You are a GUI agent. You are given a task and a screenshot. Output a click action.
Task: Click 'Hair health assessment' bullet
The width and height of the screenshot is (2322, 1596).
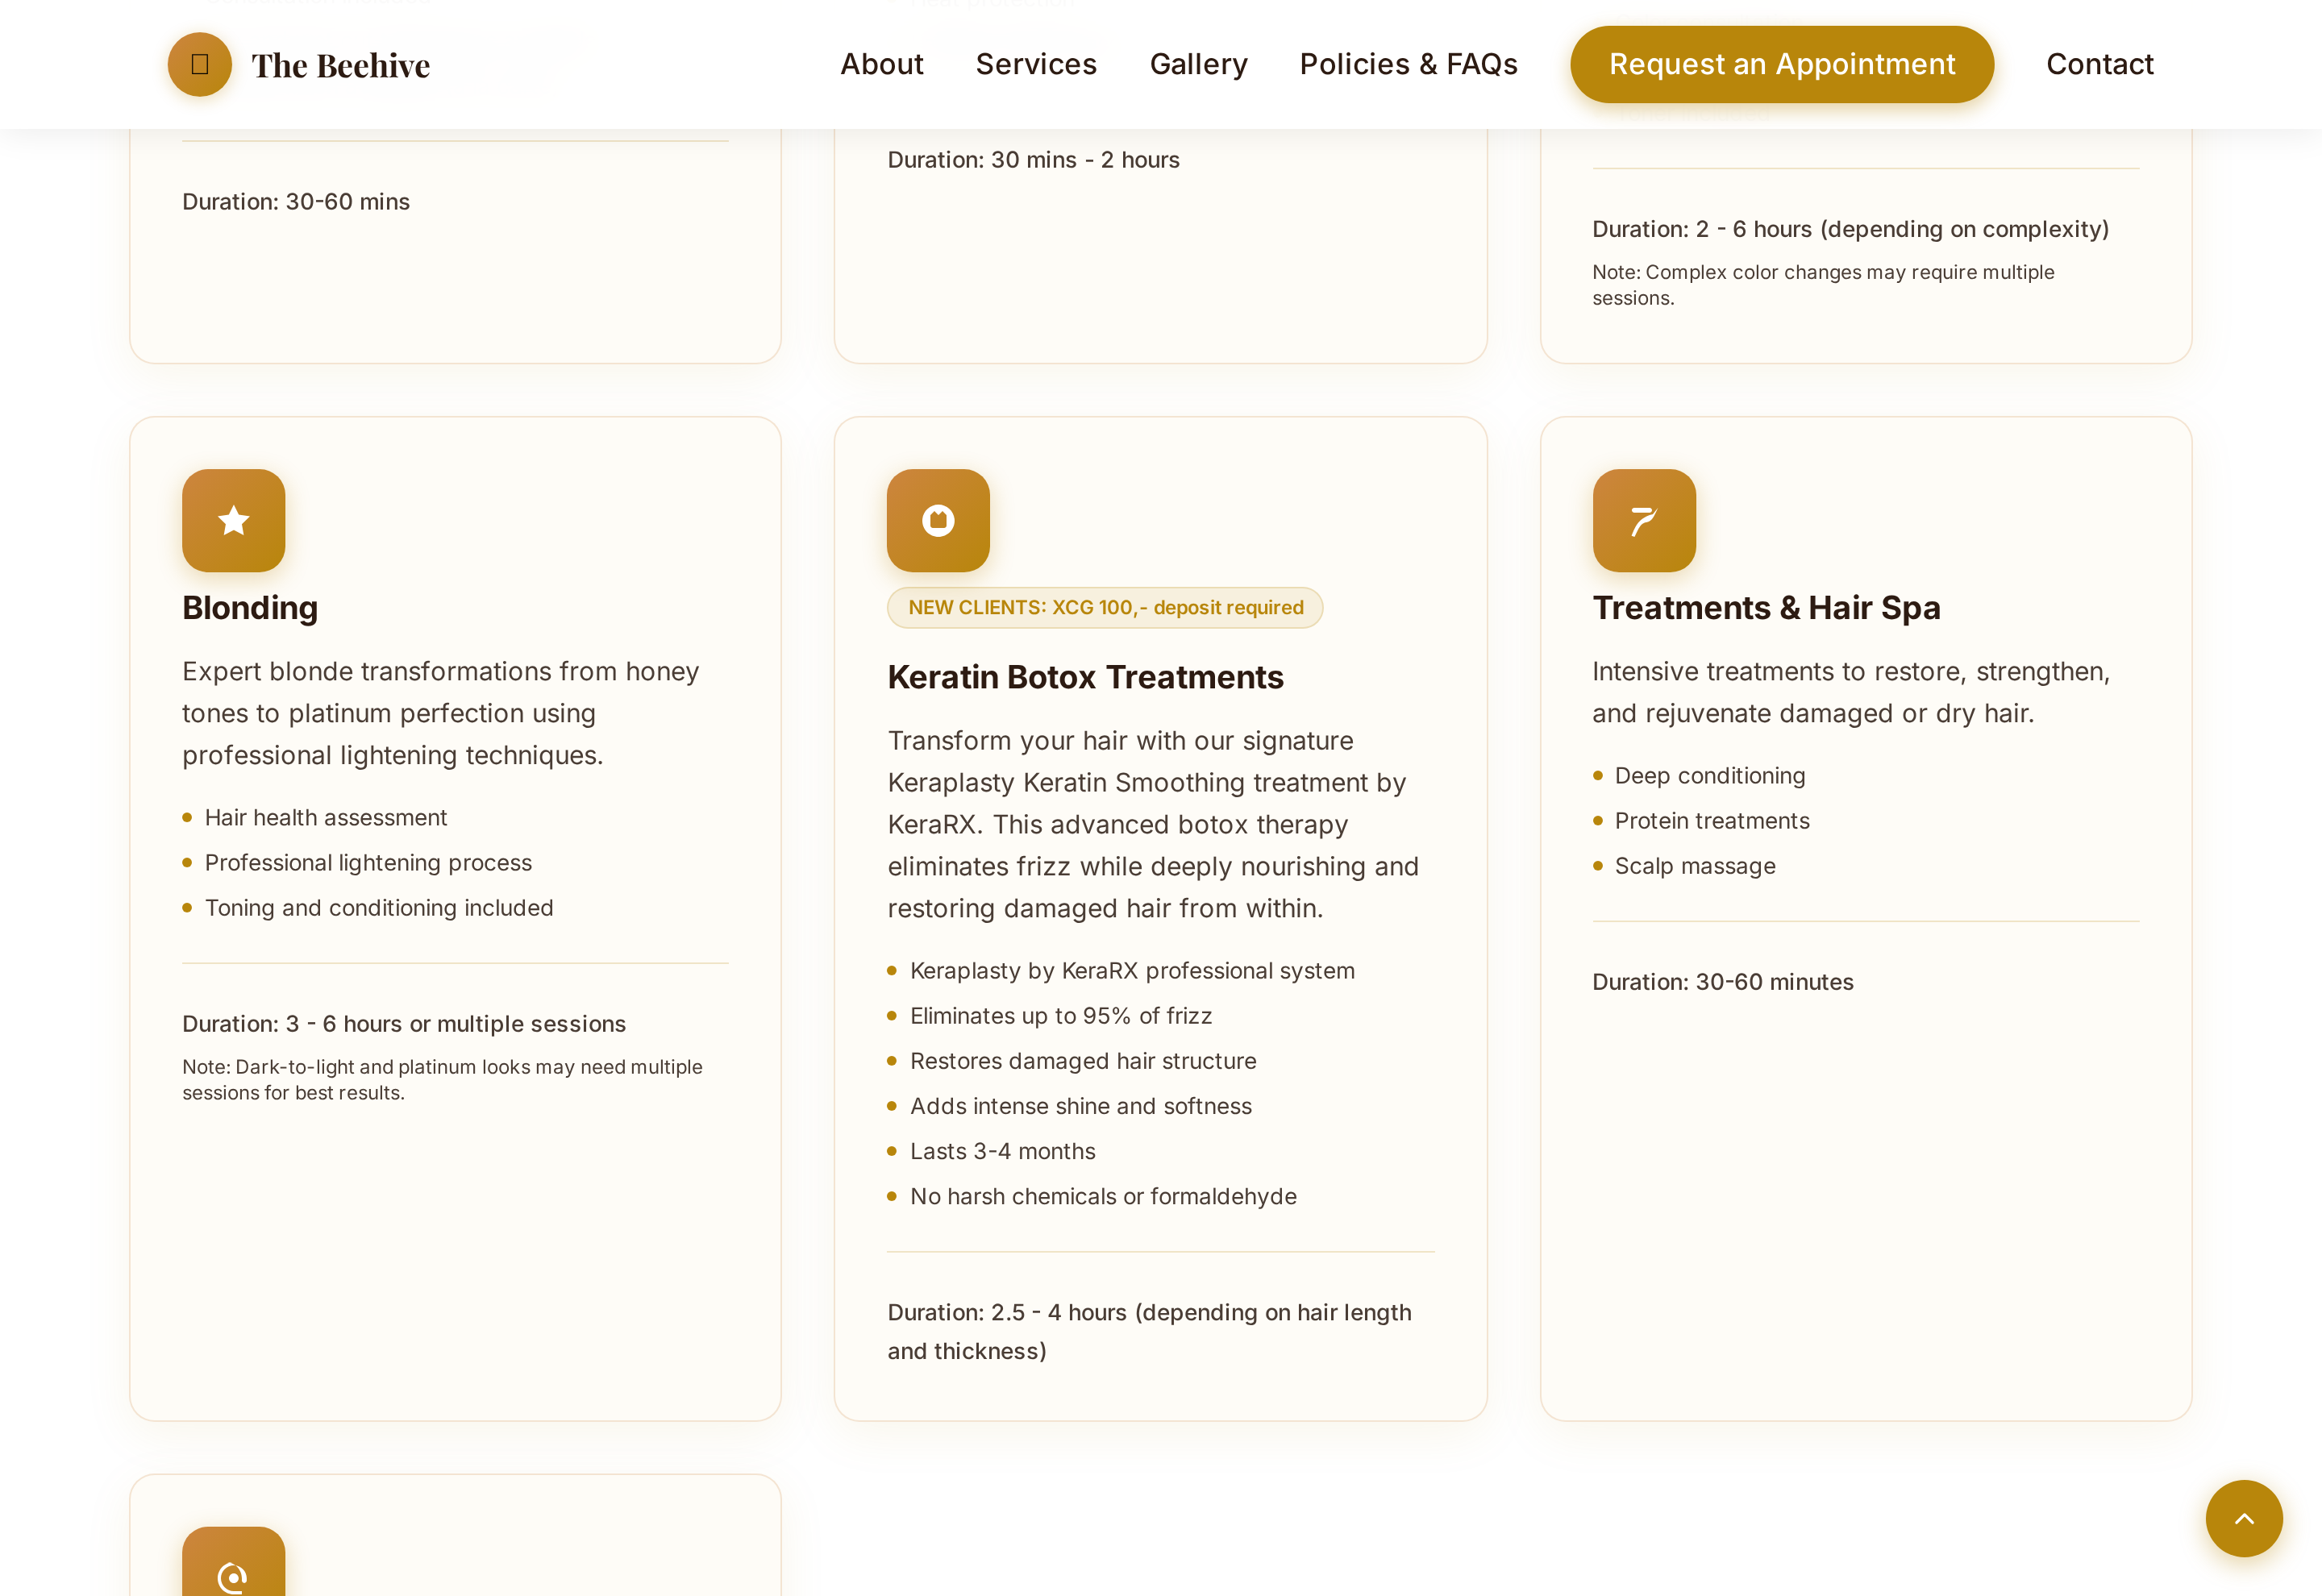click(326, 817)
